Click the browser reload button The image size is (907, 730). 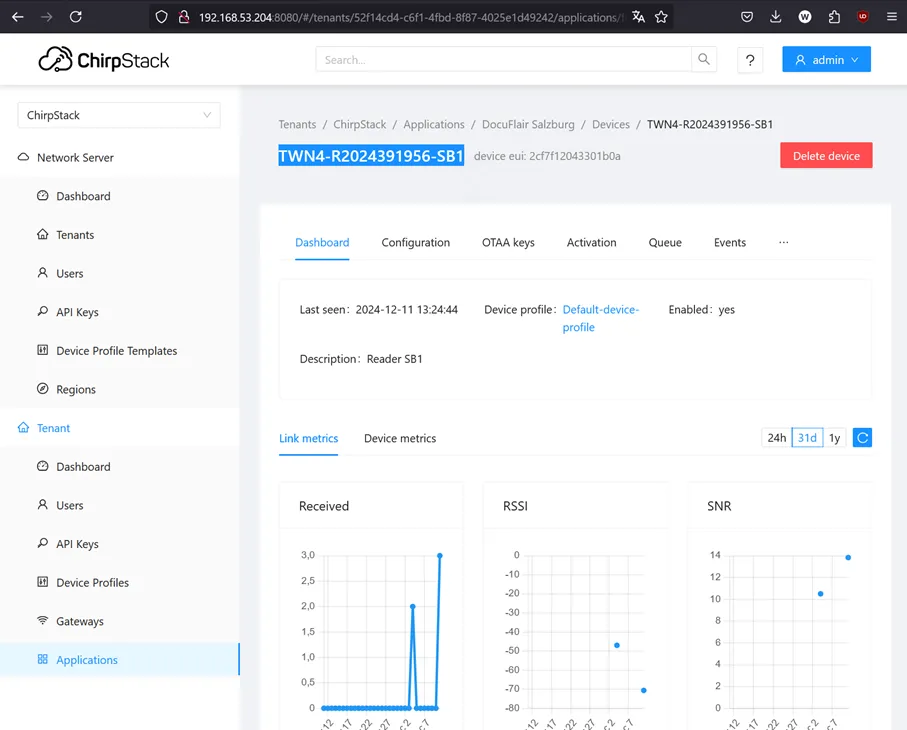[x=76, y=17]
